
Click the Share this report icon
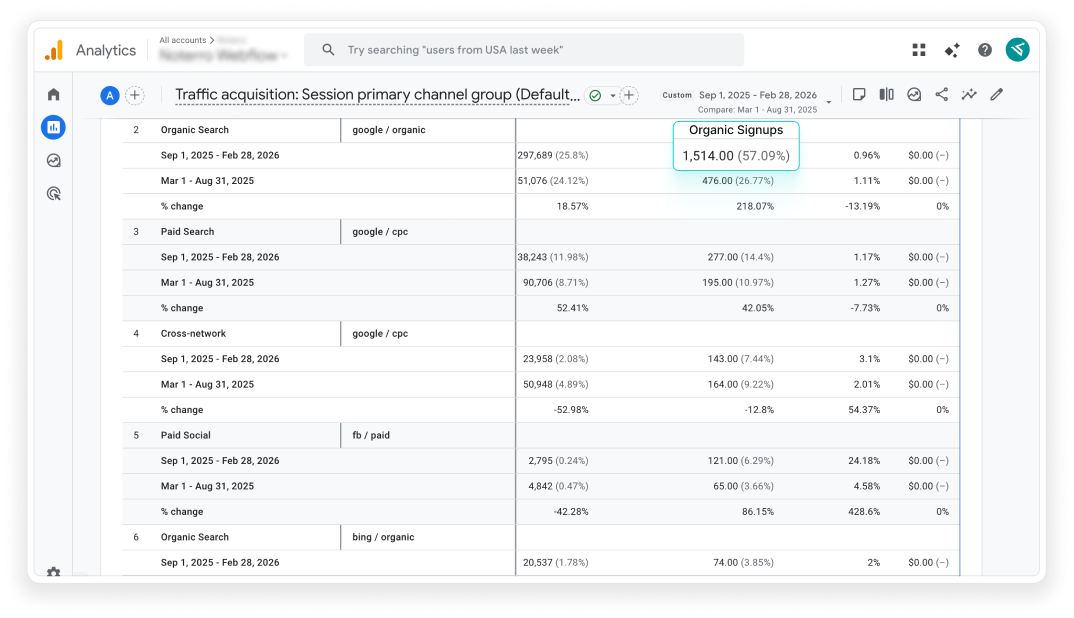941,95
